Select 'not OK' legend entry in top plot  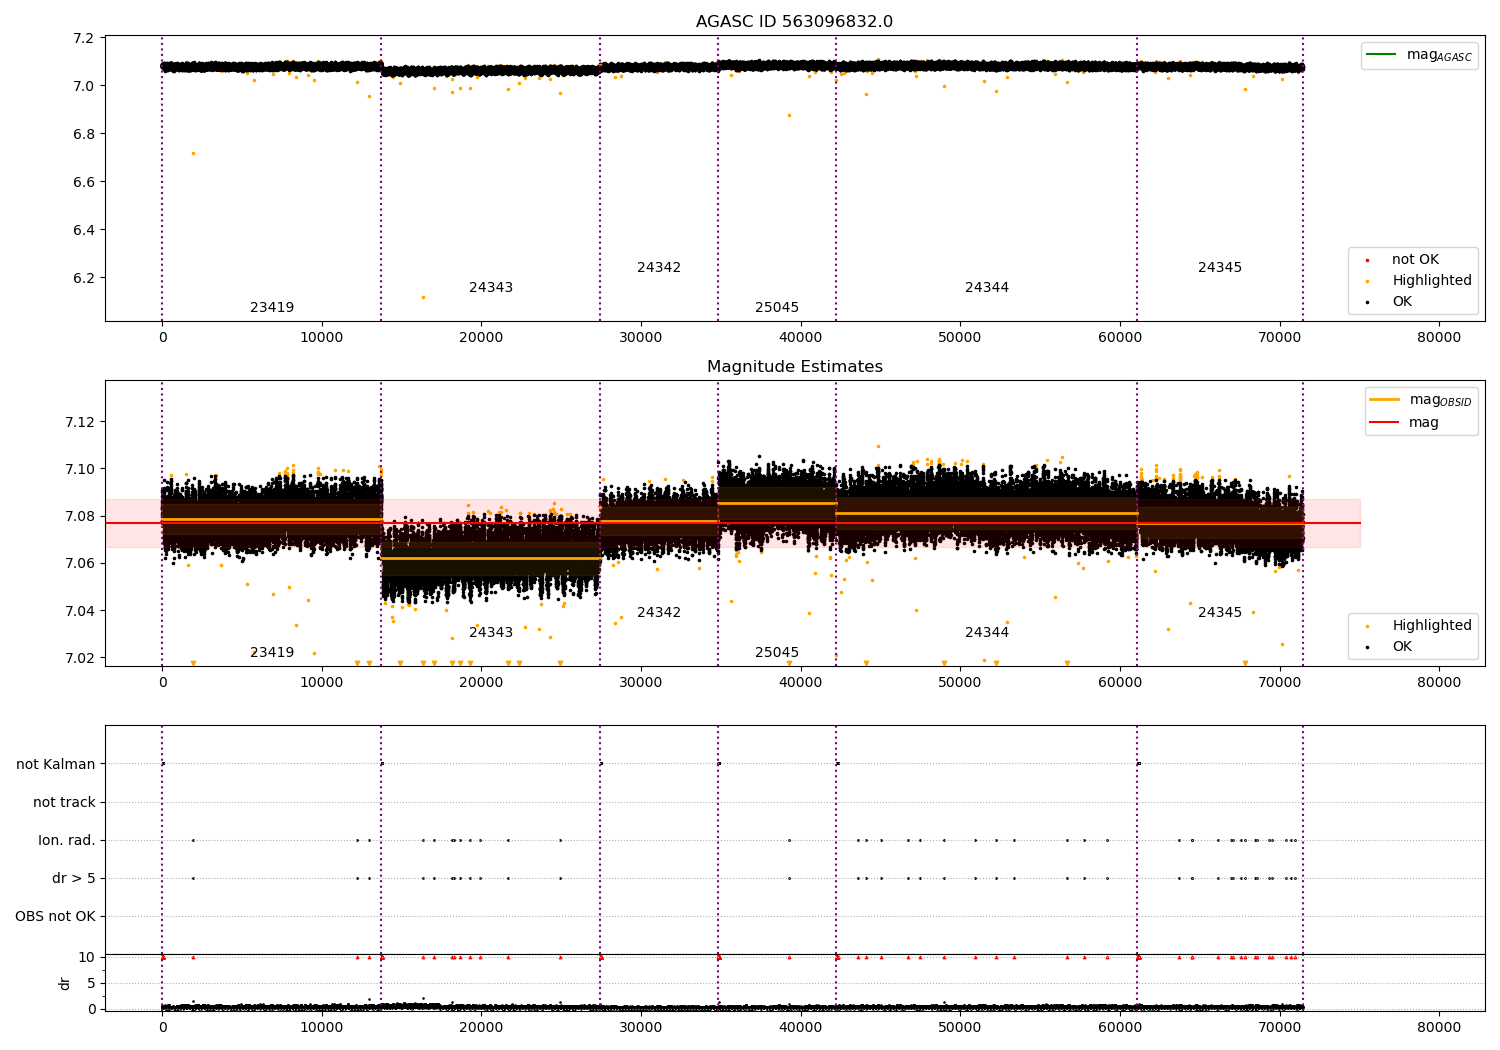point(1415,260)
